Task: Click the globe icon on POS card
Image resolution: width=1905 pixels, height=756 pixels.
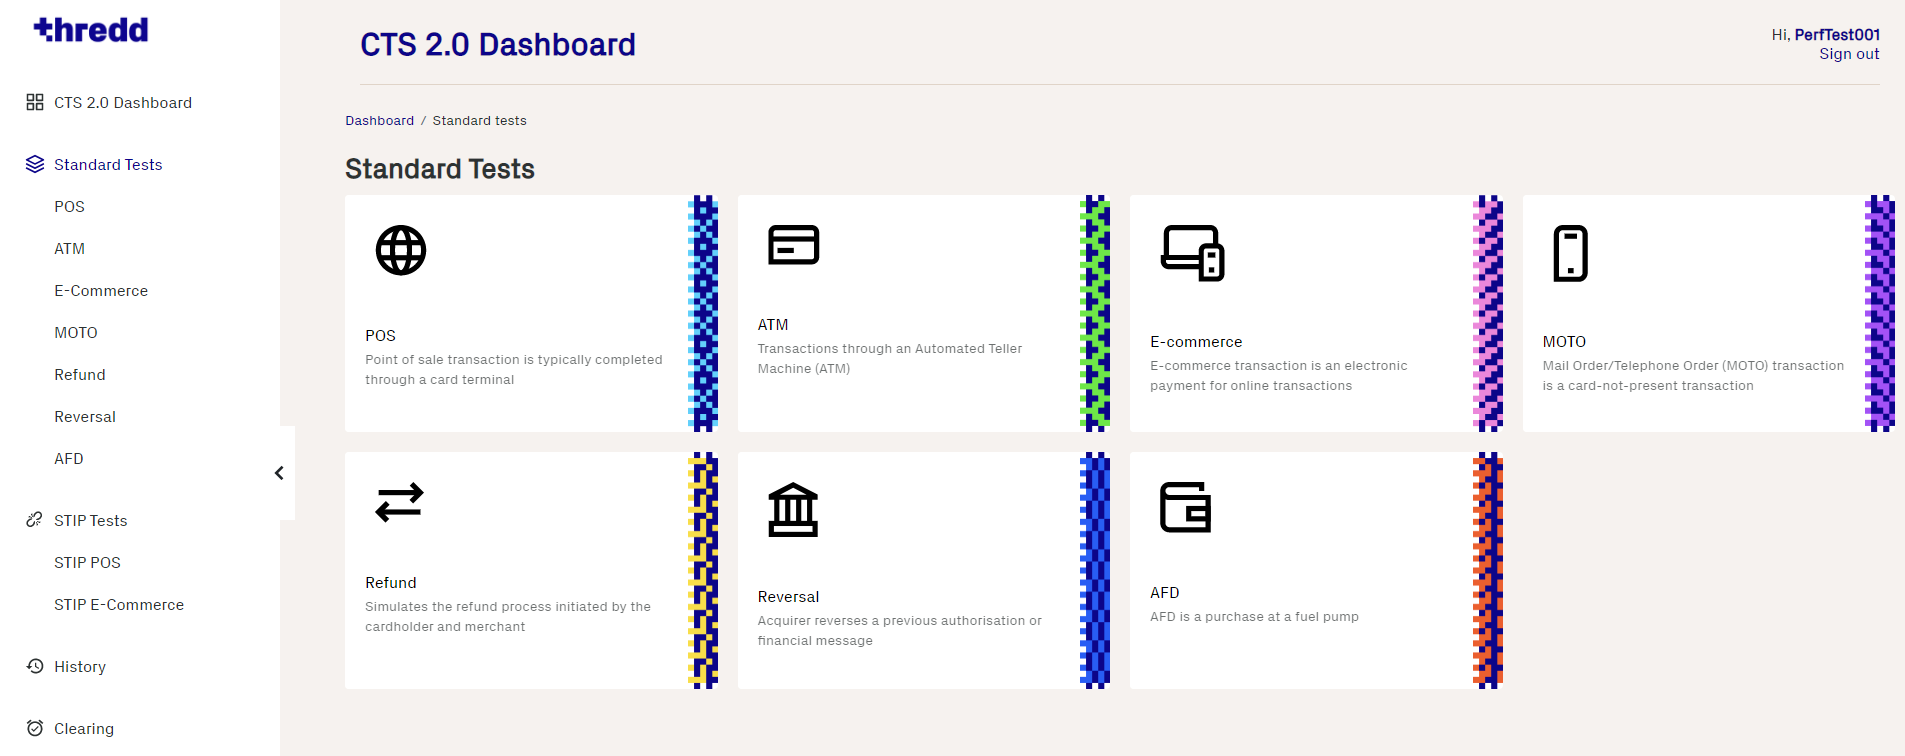Action: pos(401,250)
